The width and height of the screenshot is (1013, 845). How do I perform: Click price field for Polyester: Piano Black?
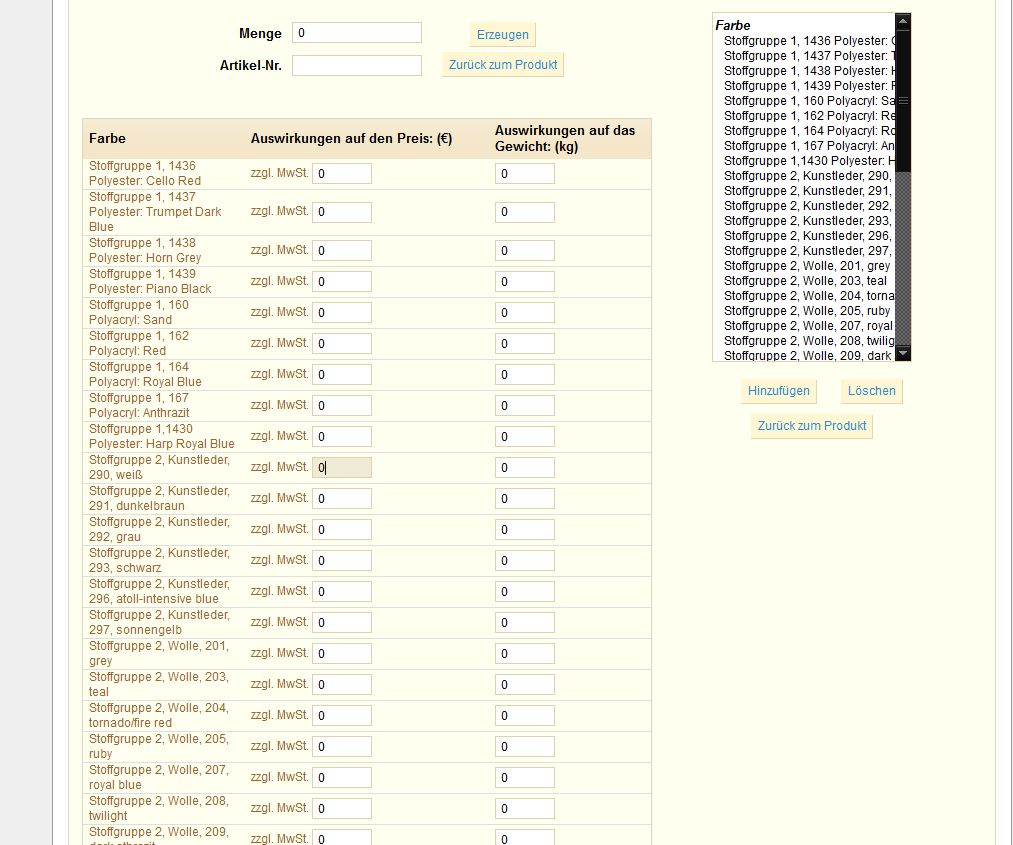(x=342, y=282)
